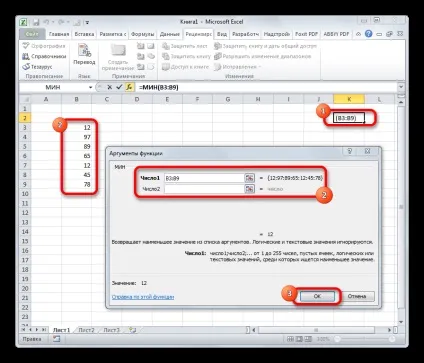Switch to the ABBYY PDF tab
This screenshot has height=363, width=424.
pyautogui.click(x=337, y=34)
